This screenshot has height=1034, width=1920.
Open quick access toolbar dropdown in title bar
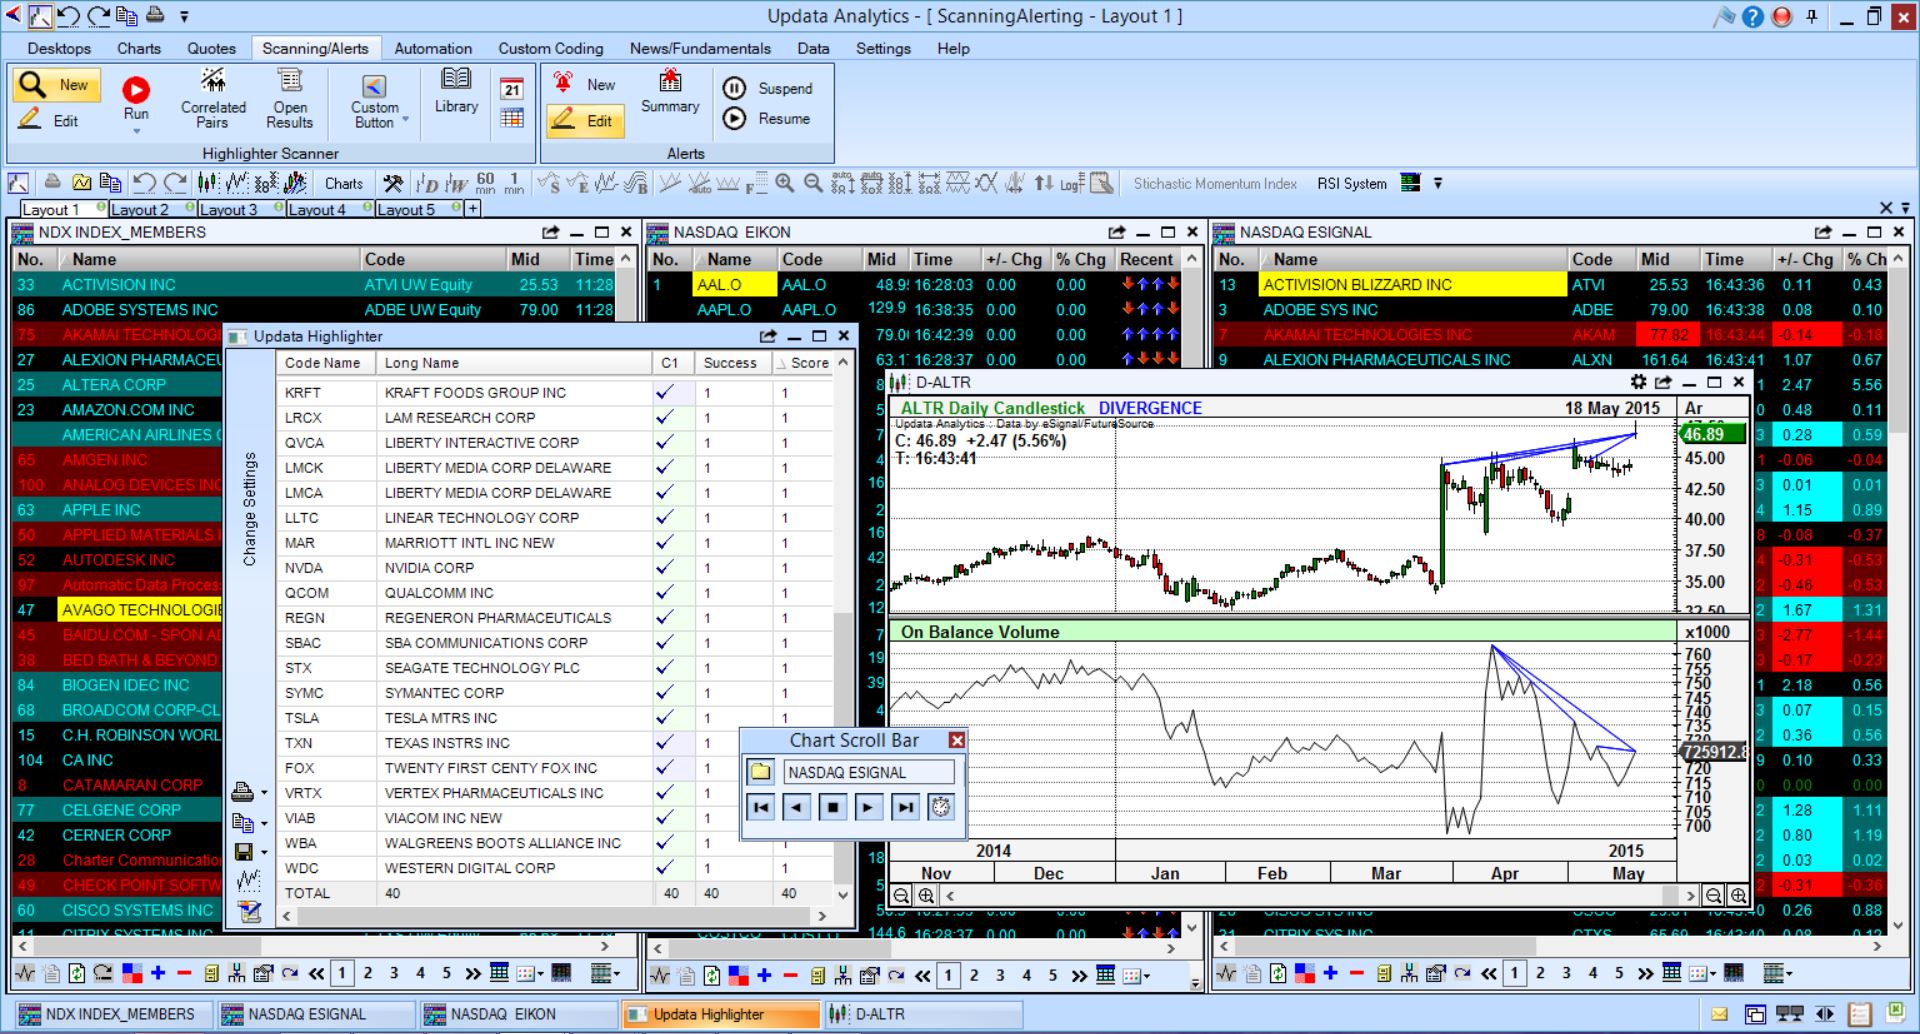[184, 16]
